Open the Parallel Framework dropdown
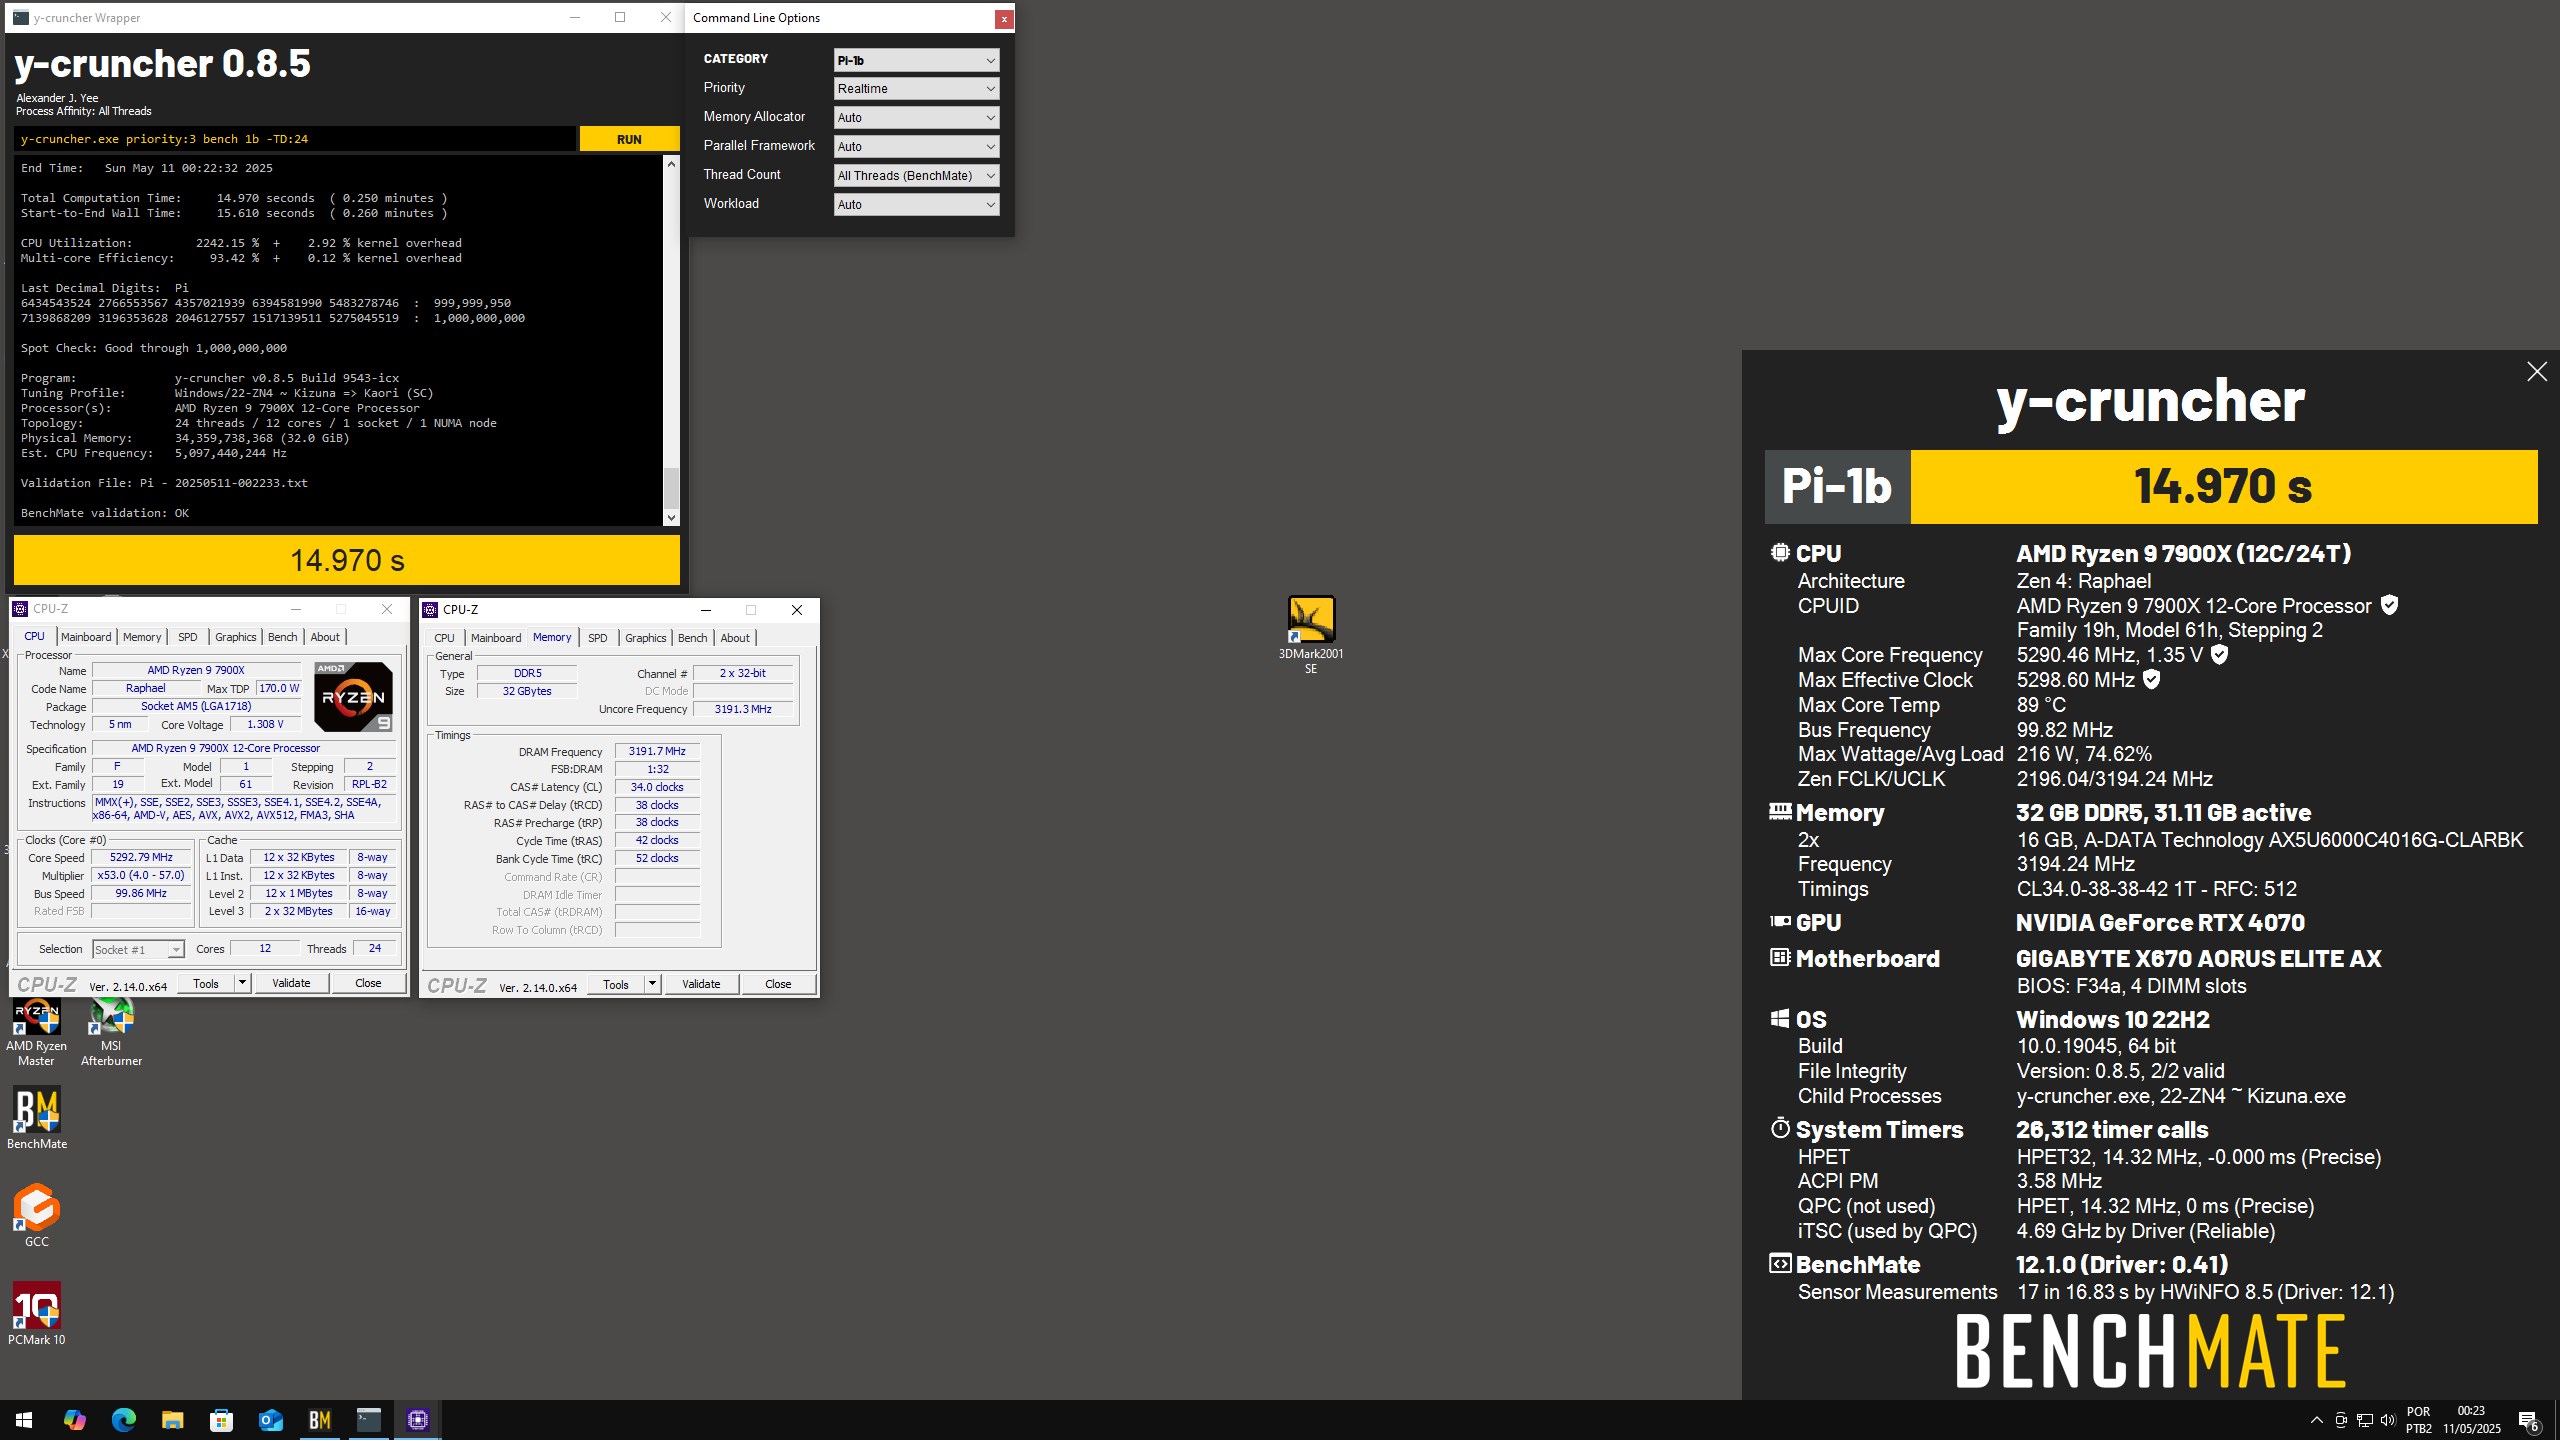Screen dimensions: 2560x1440 (916, 147)
